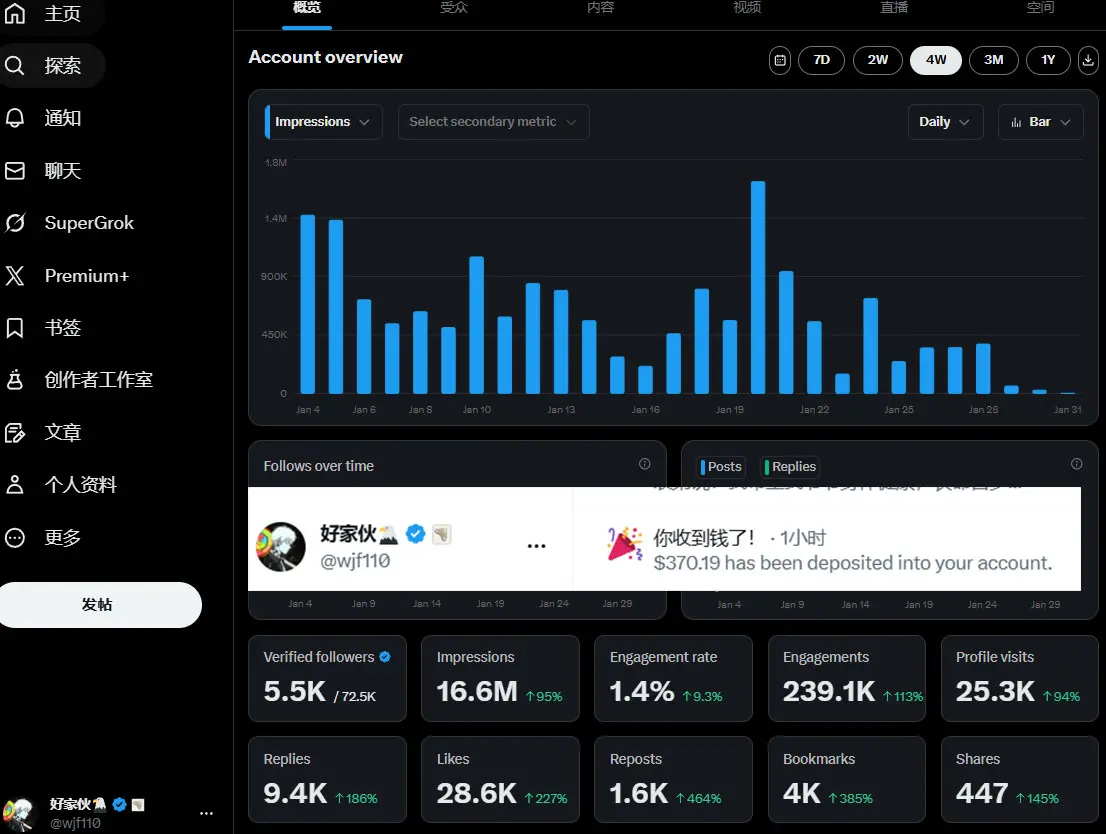Click the SuperGrok sidebar label
This screenshot has height=834, width=1106.
(89, 223)
